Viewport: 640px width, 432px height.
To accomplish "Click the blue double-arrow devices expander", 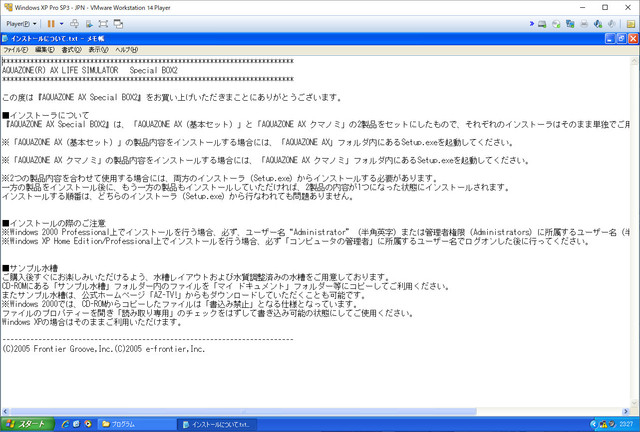I will coord(531,24).
